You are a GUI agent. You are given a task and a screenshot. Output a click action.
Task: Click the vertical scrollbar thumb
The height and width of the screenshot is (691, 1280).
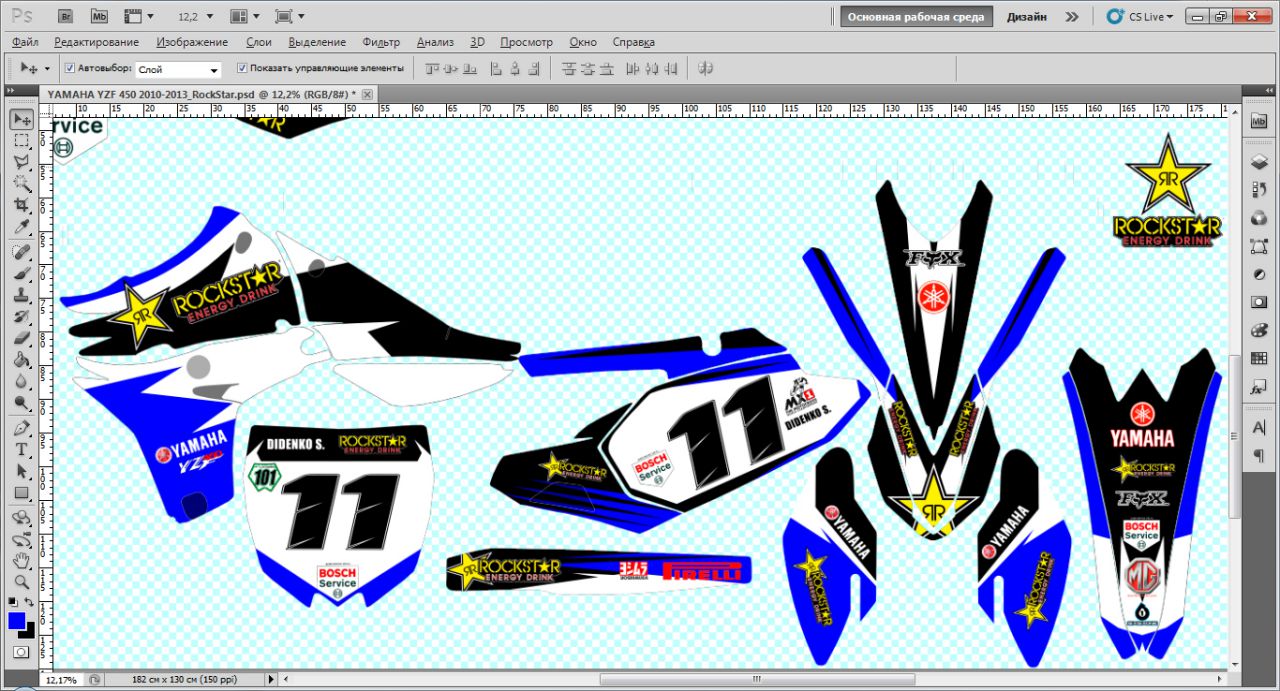click(x=1234, y=437)
